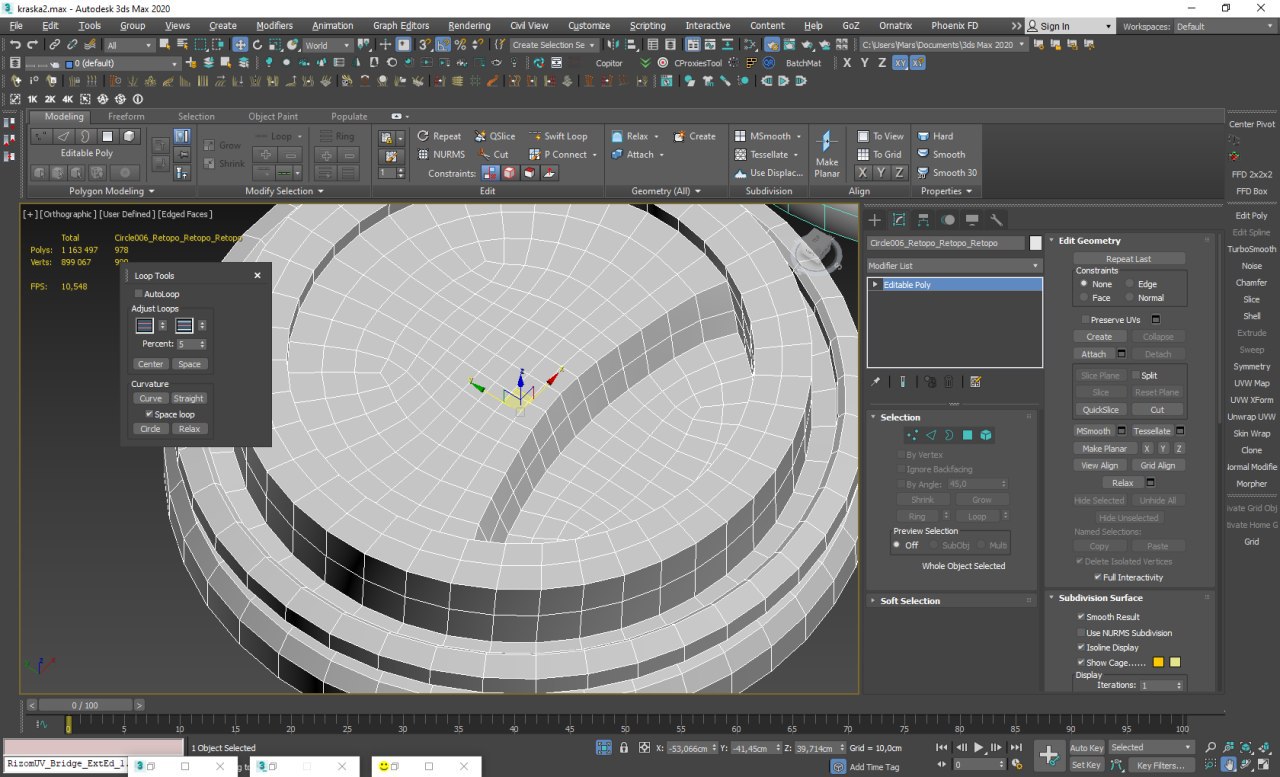This screenshot has width=1280, height=777.
Task: Click the Auto Key button
Action: (x=1086, y=748)
